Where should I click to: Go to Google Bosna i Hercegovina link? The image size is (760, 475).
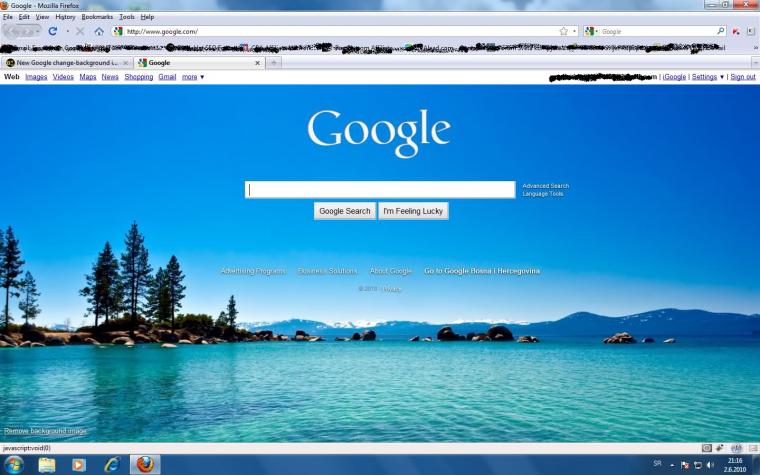click(x=482, y=271)
